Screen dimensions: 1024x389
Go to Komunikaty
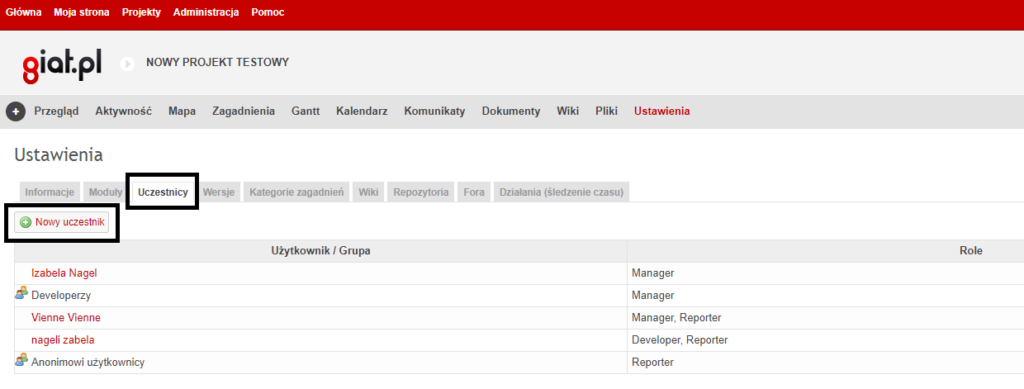(434, 111)
